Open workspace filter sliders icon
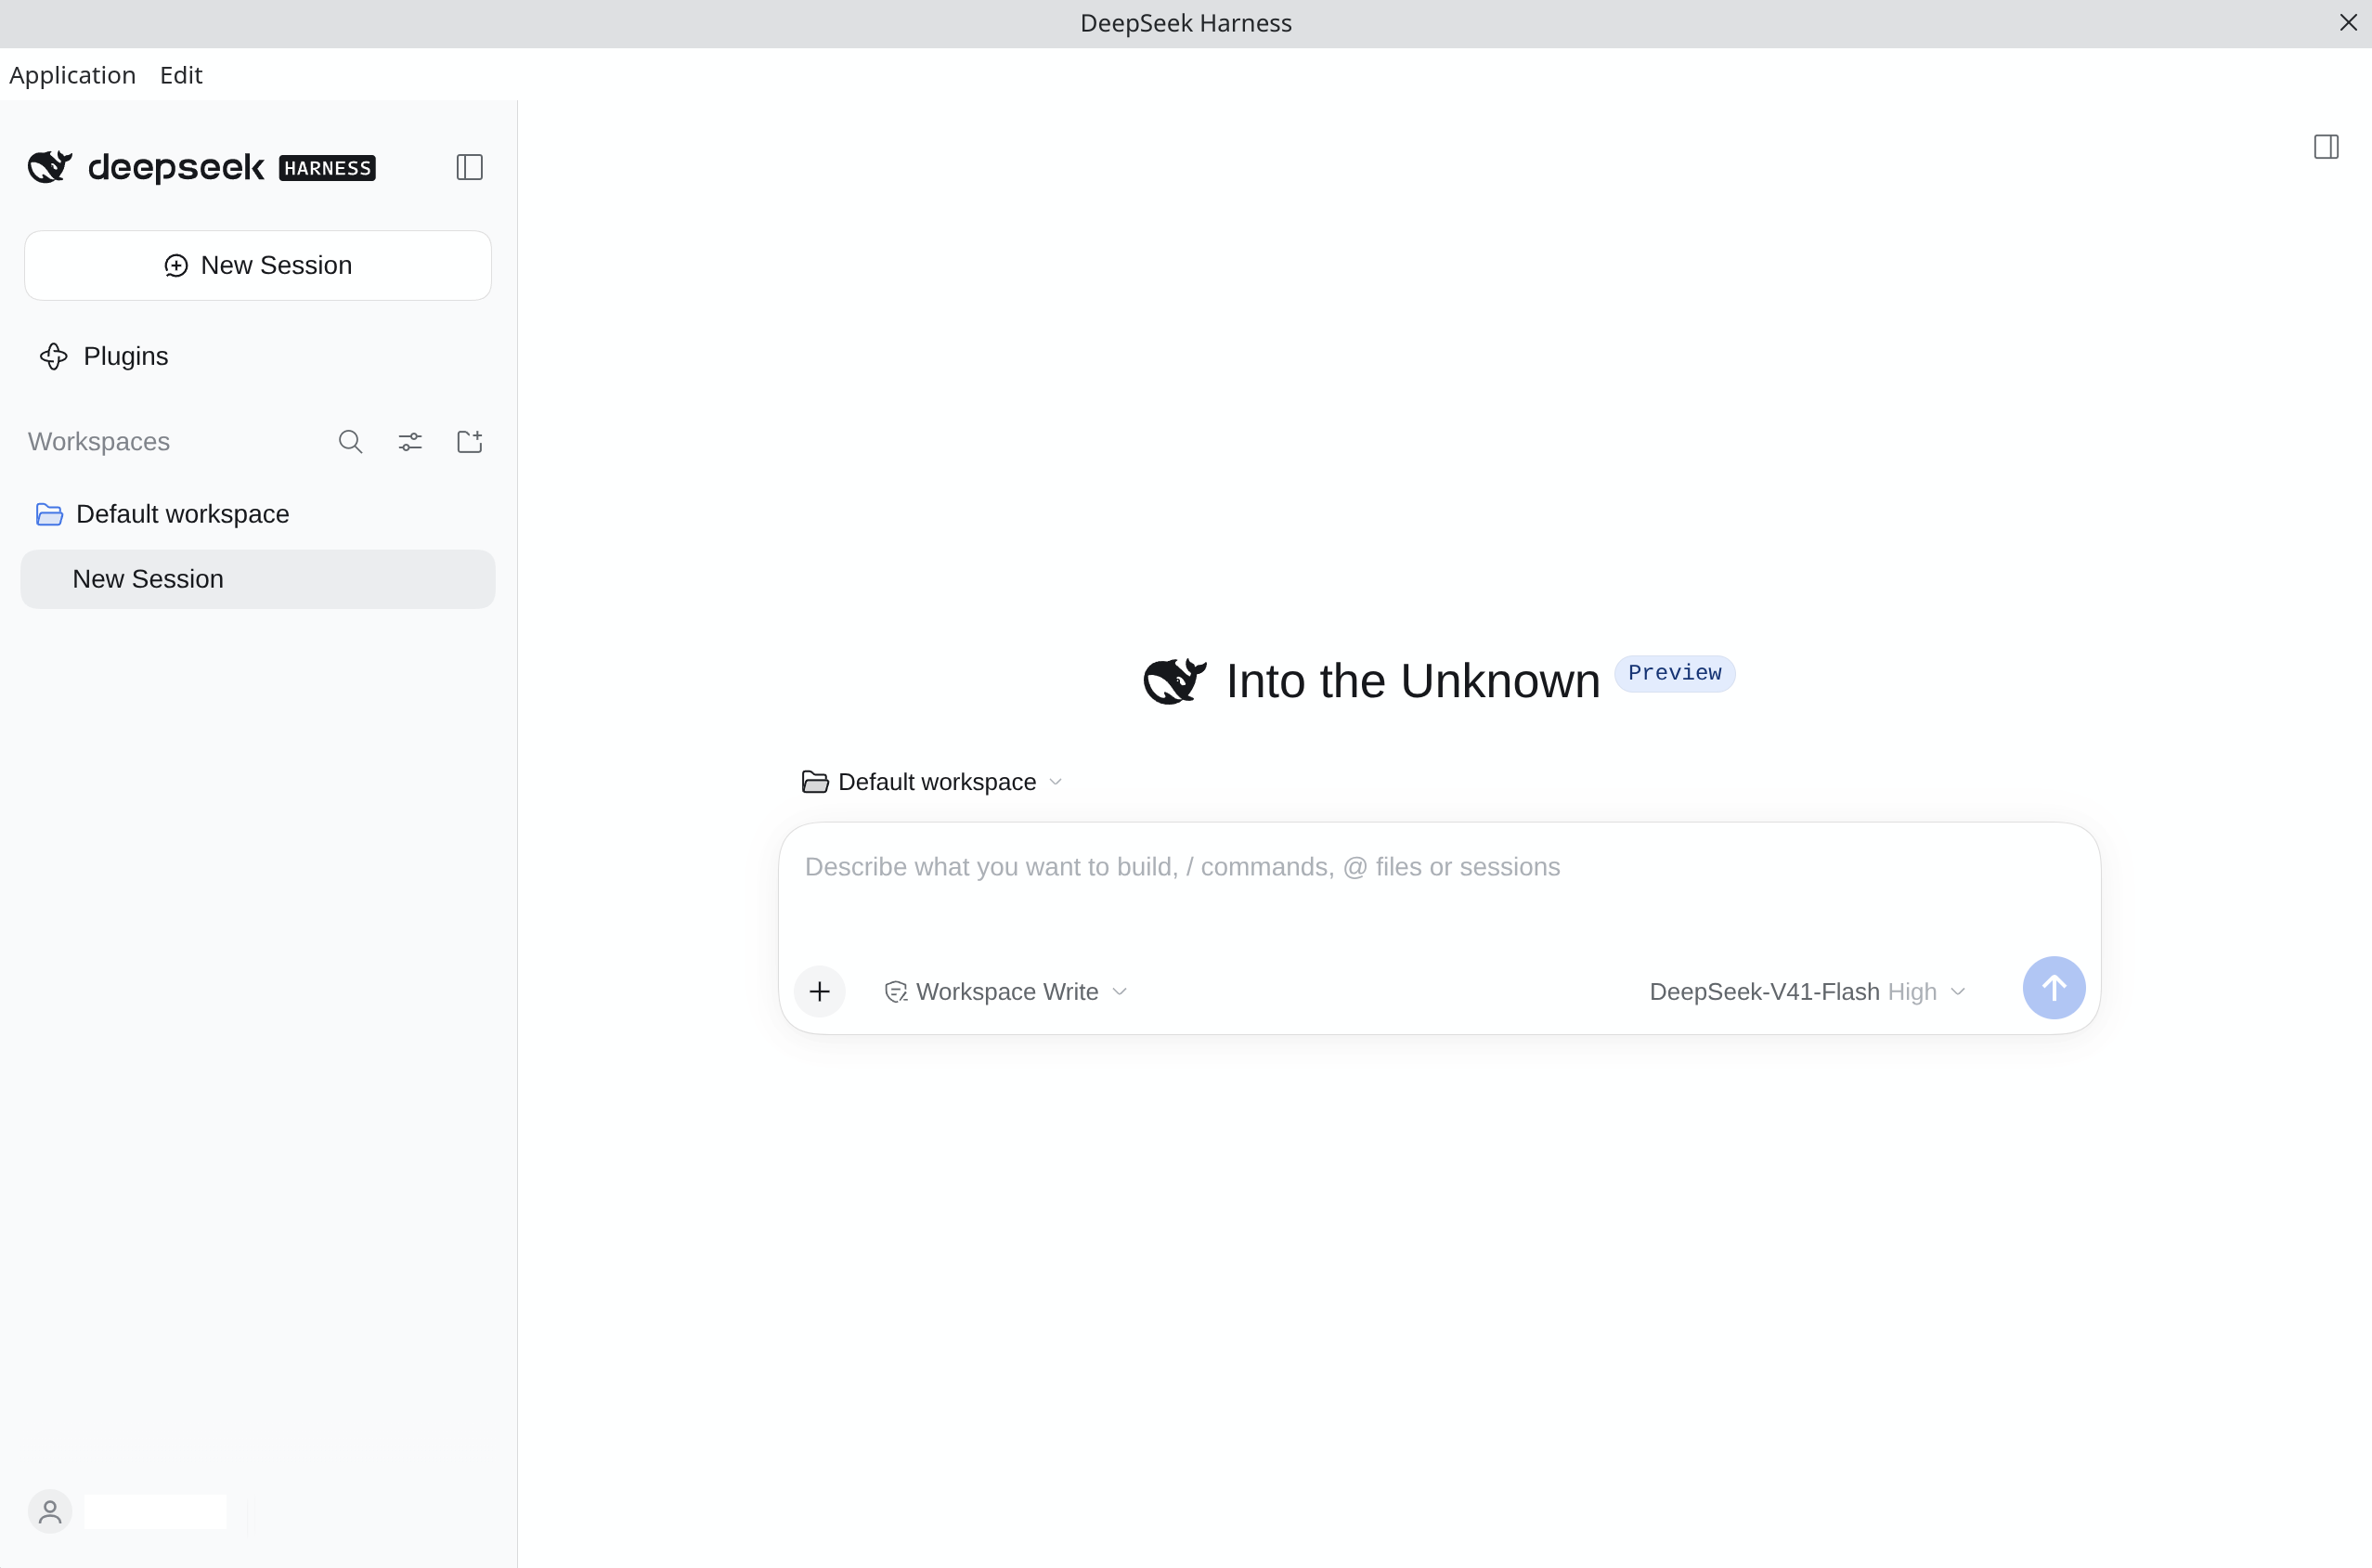 [410, 442]
